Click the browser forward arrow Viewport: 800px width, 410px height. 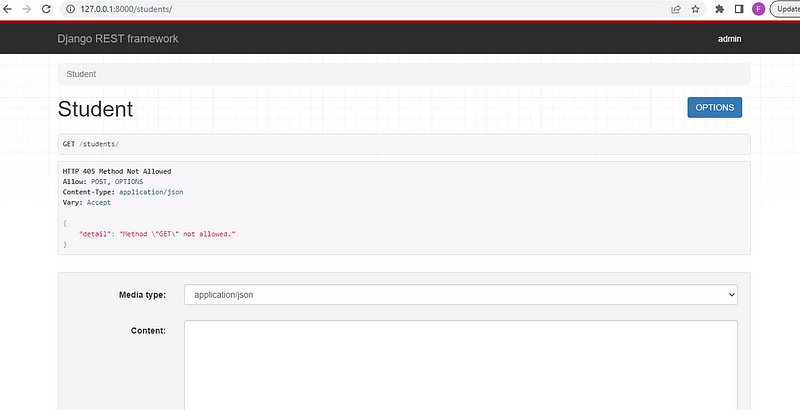point(27,9)
